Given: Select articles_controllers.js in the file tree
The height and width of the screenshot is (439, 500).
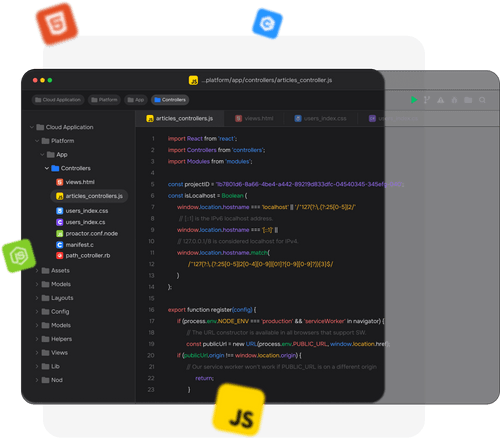Looking at the screenshot, I should pyautogui.click(x=89, y=196).
